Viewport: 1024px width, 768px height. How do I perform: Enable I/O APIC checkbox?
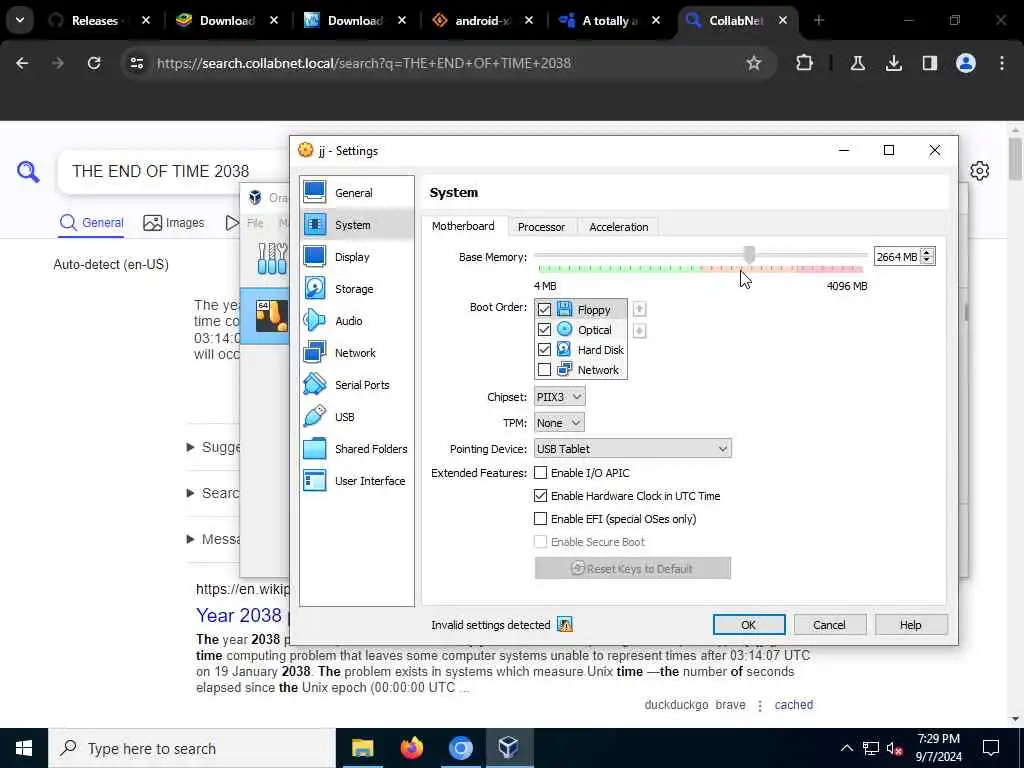click(540, 473)
